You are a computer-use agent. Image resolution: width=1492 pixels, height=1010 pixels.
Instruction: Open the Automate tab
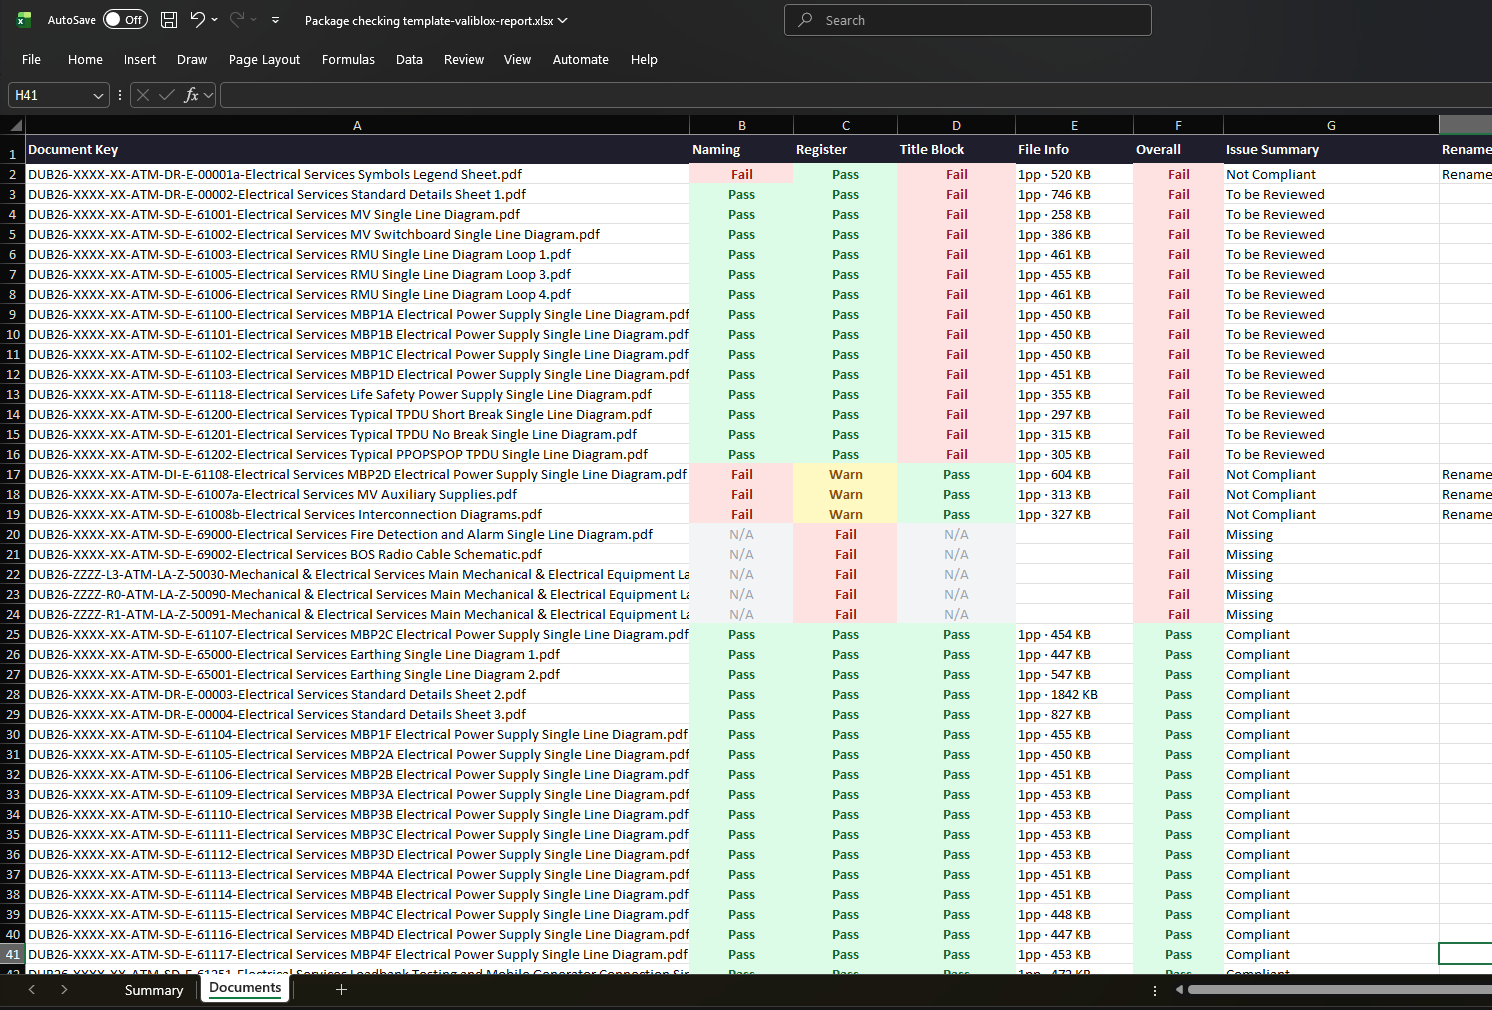tap(581, 60)
